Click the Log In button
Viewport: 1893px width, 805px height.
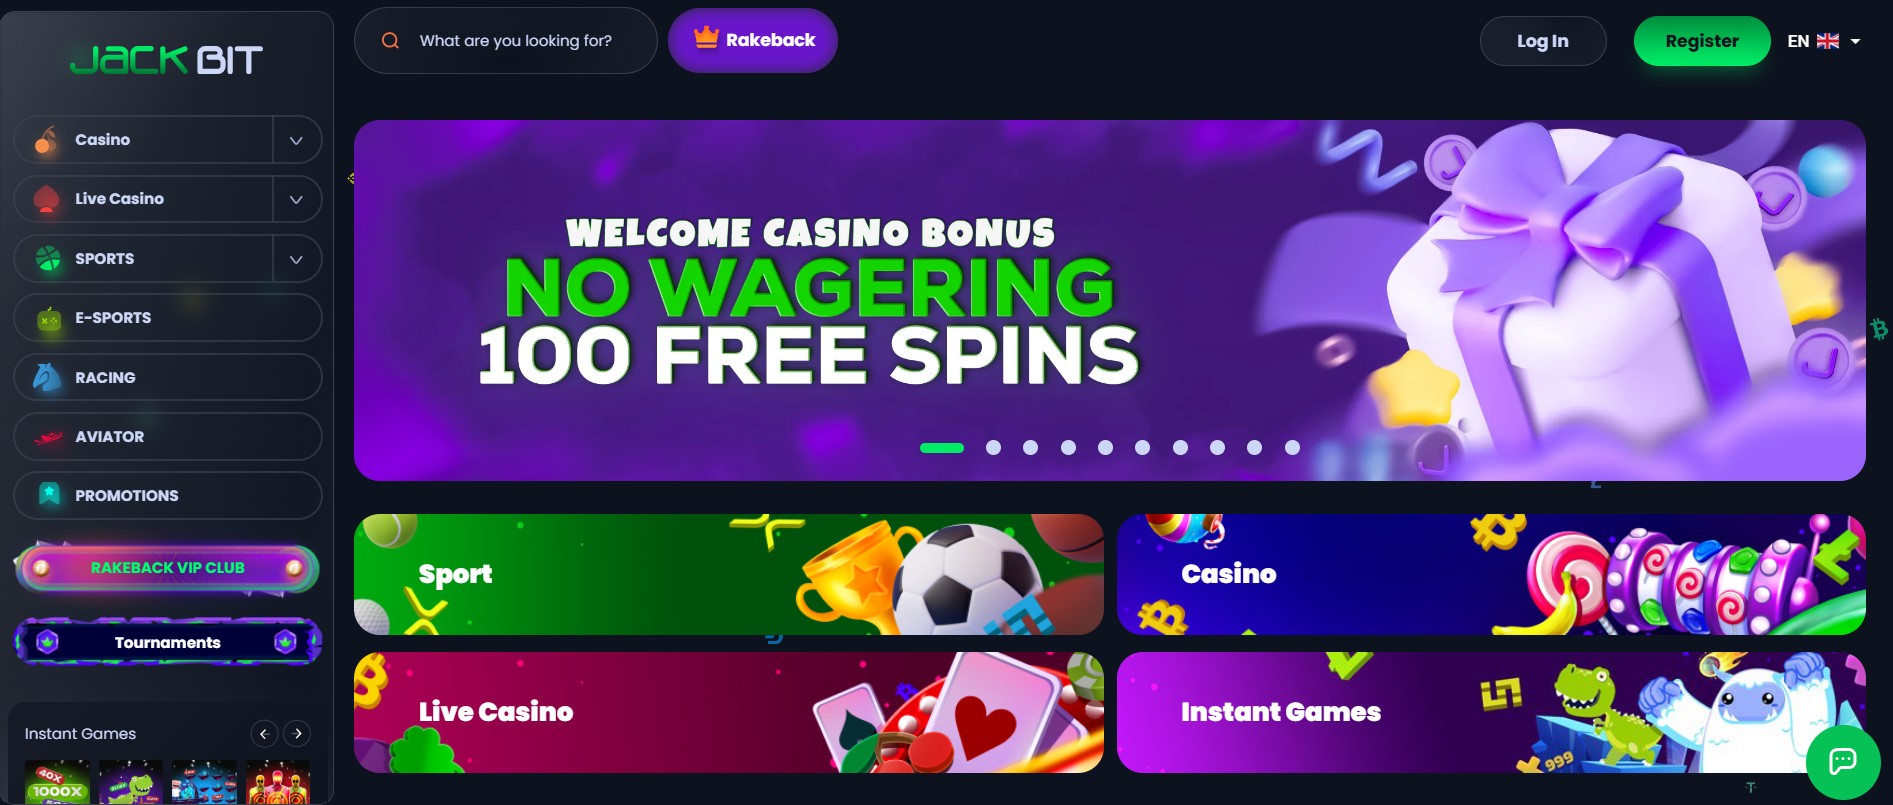[1543, 41]
